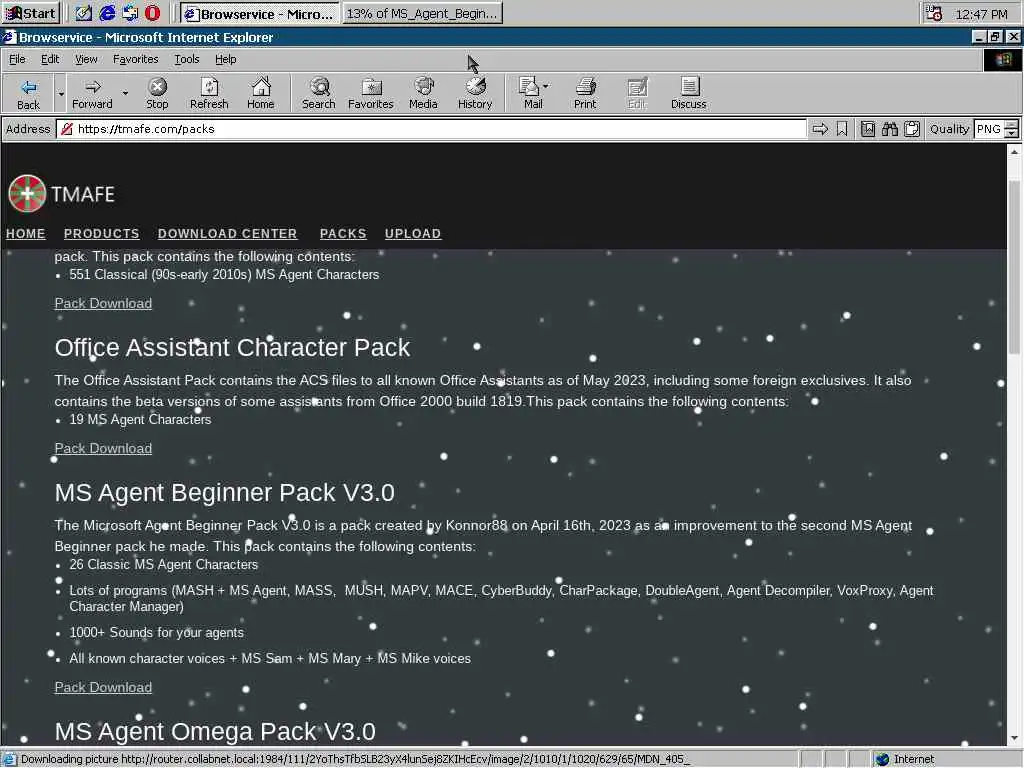This screenshot has height=768, width=1024.
Task: Click the first quick launch notepad icon
Action: click(84, 13)
